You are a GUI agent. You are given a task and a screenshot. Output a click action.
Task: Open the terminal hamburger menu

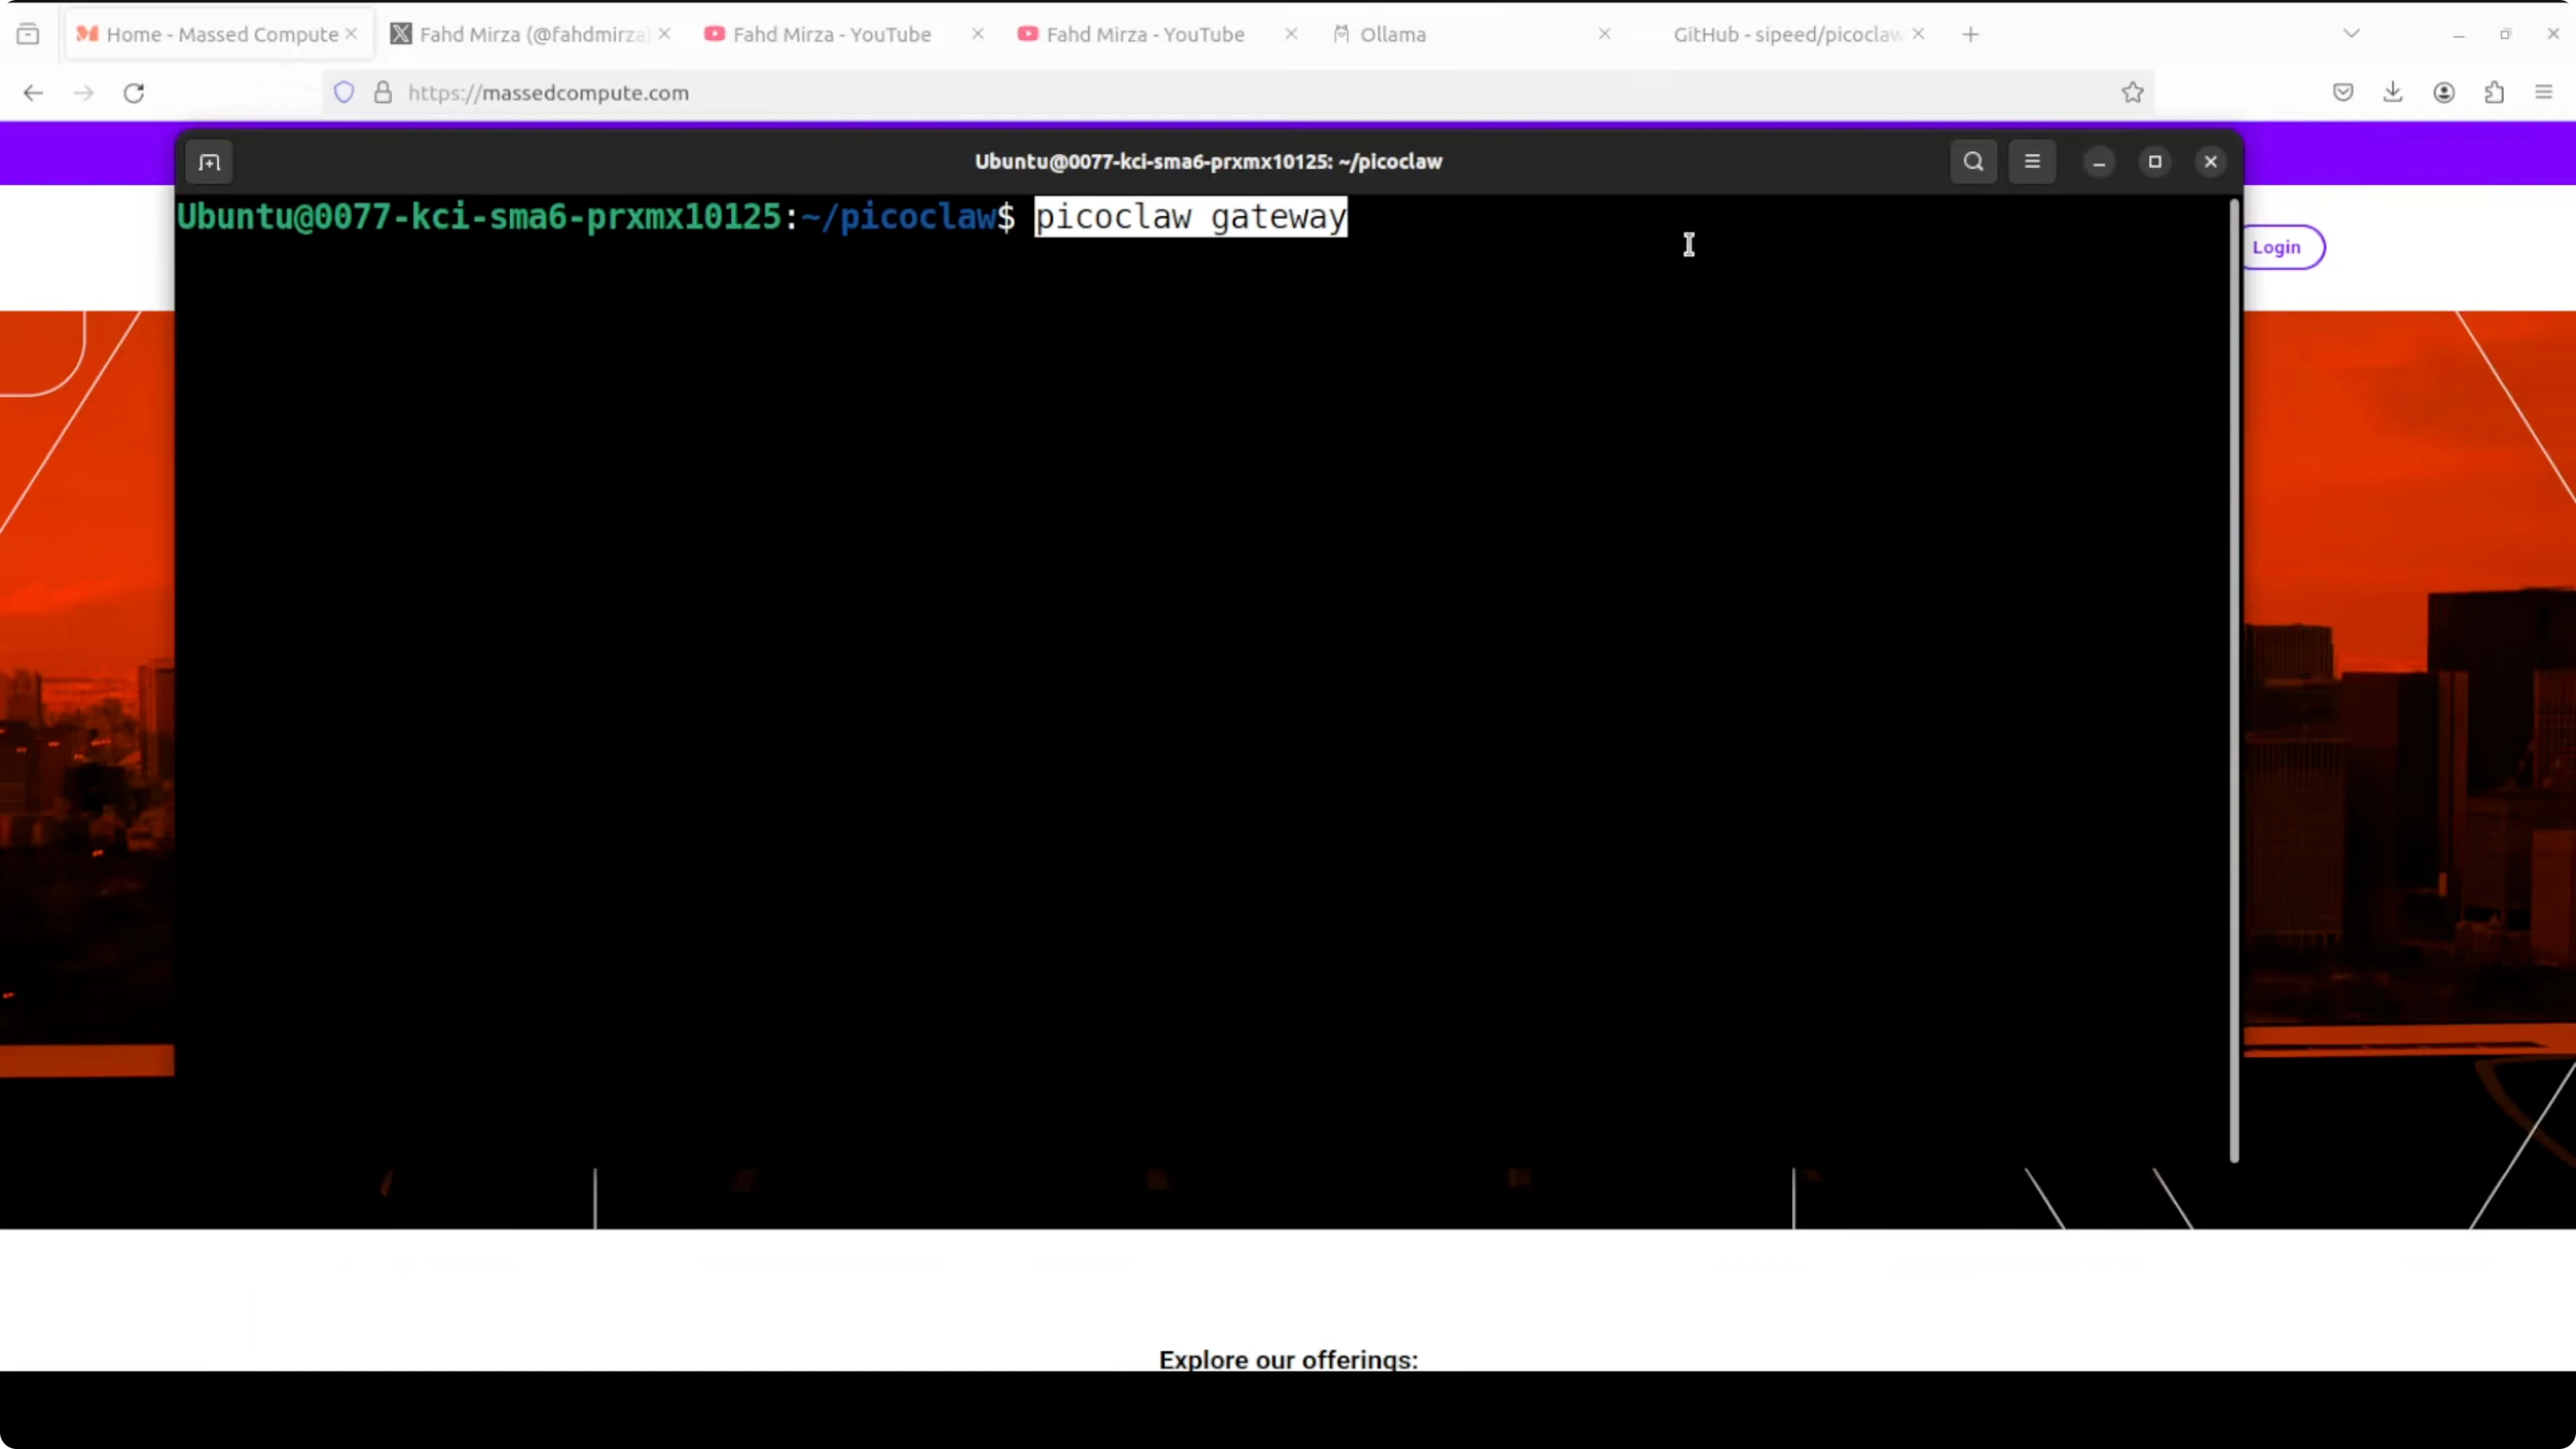2032,162
